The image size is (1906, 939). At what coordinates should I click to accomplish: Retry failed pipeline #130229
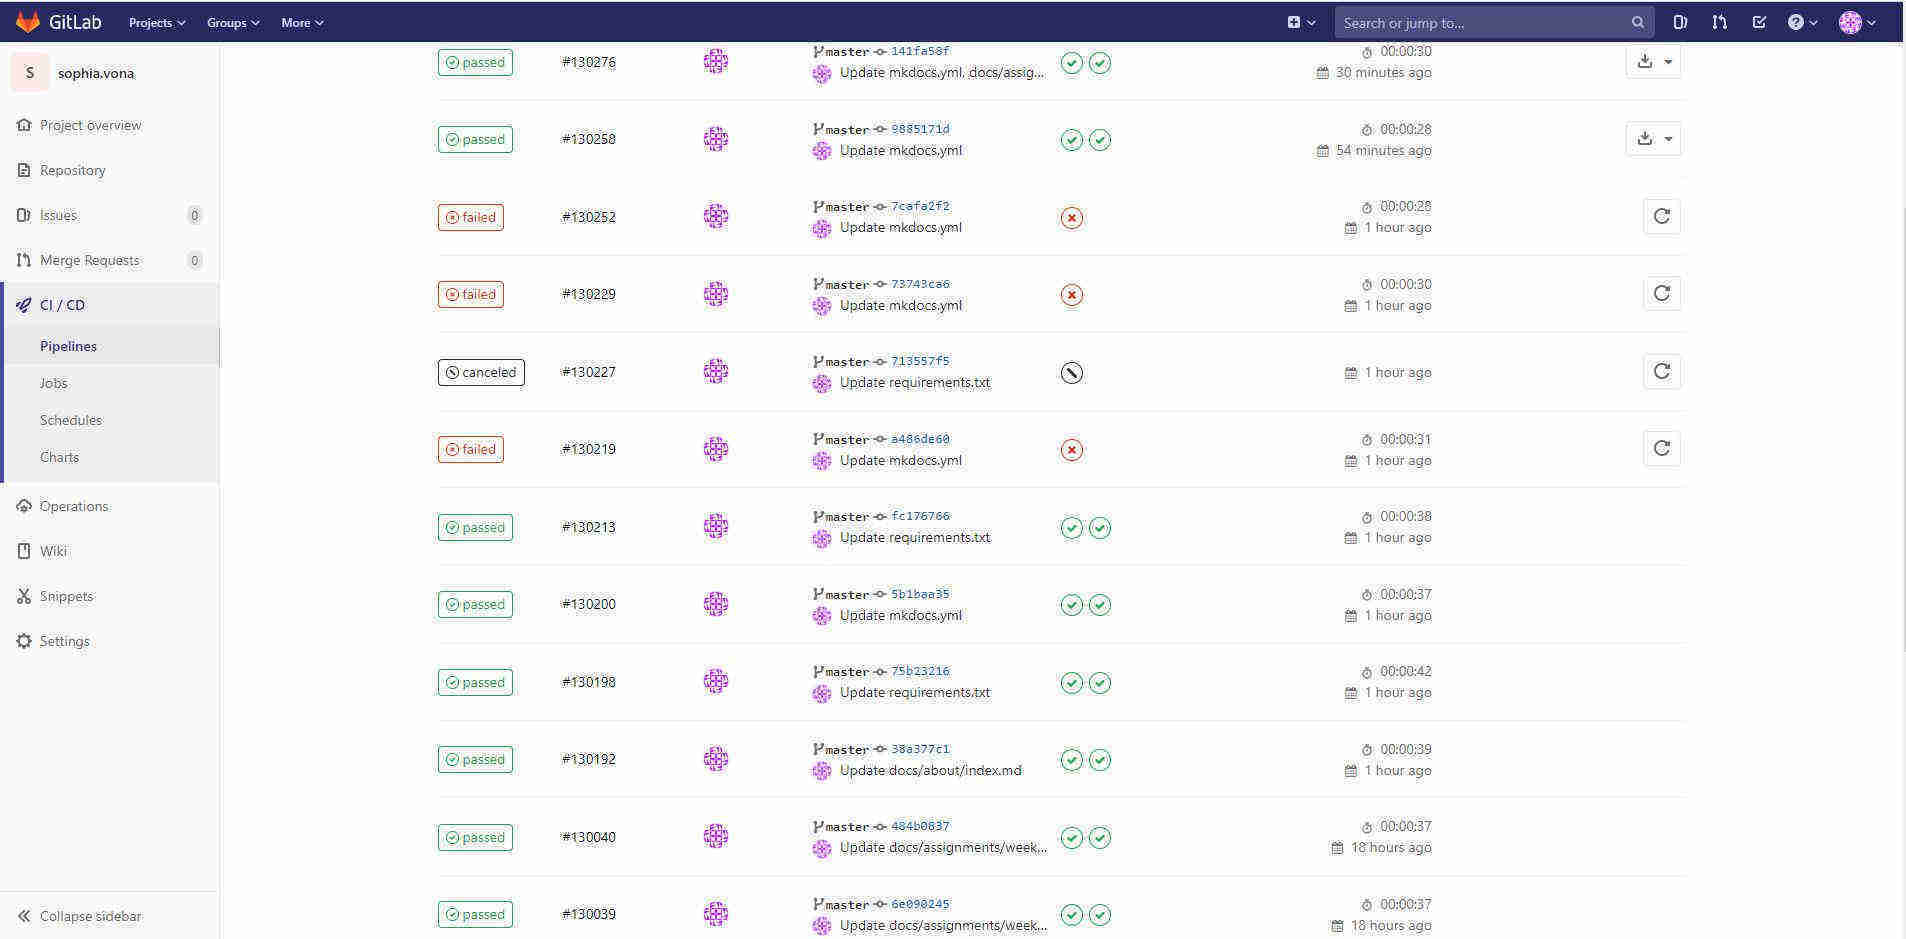pos(1662,293)
